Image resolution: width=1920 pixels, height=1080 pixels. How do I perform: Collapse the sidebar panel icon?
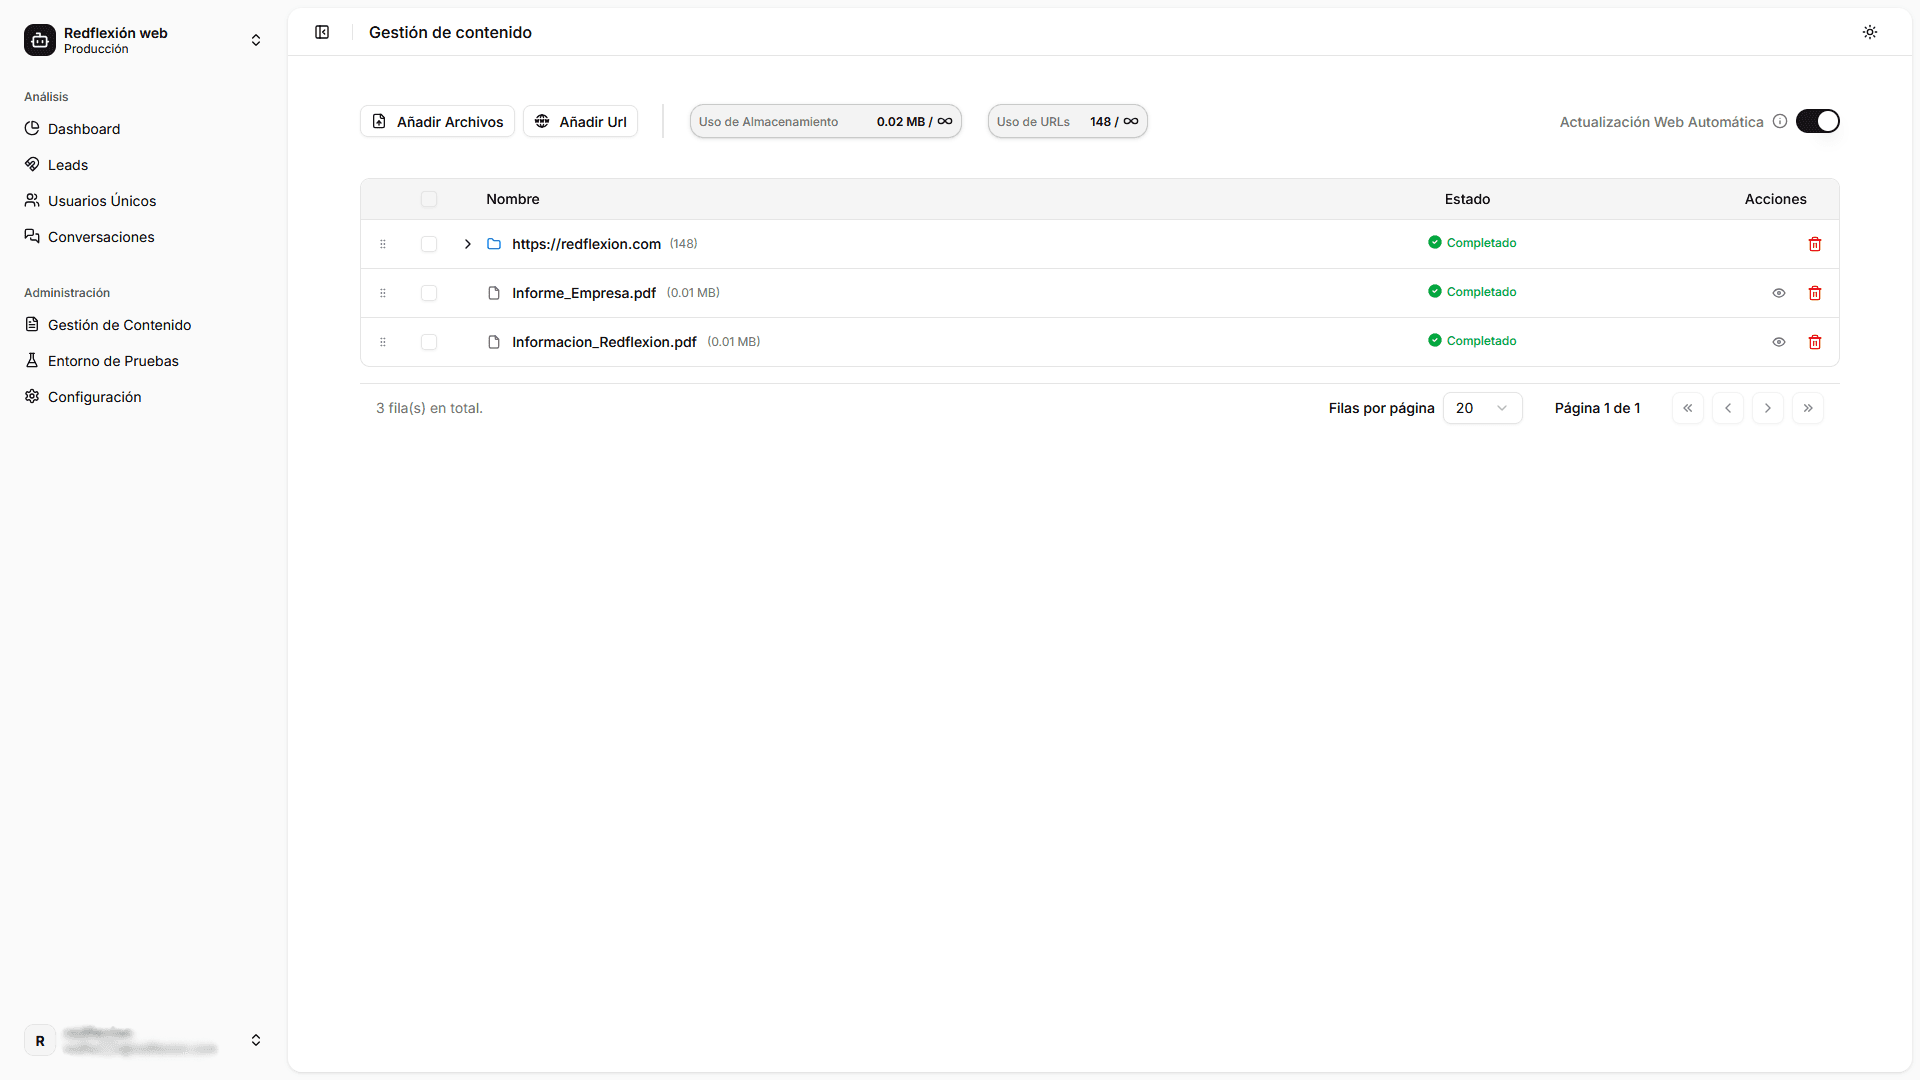[x=322, y=32]
